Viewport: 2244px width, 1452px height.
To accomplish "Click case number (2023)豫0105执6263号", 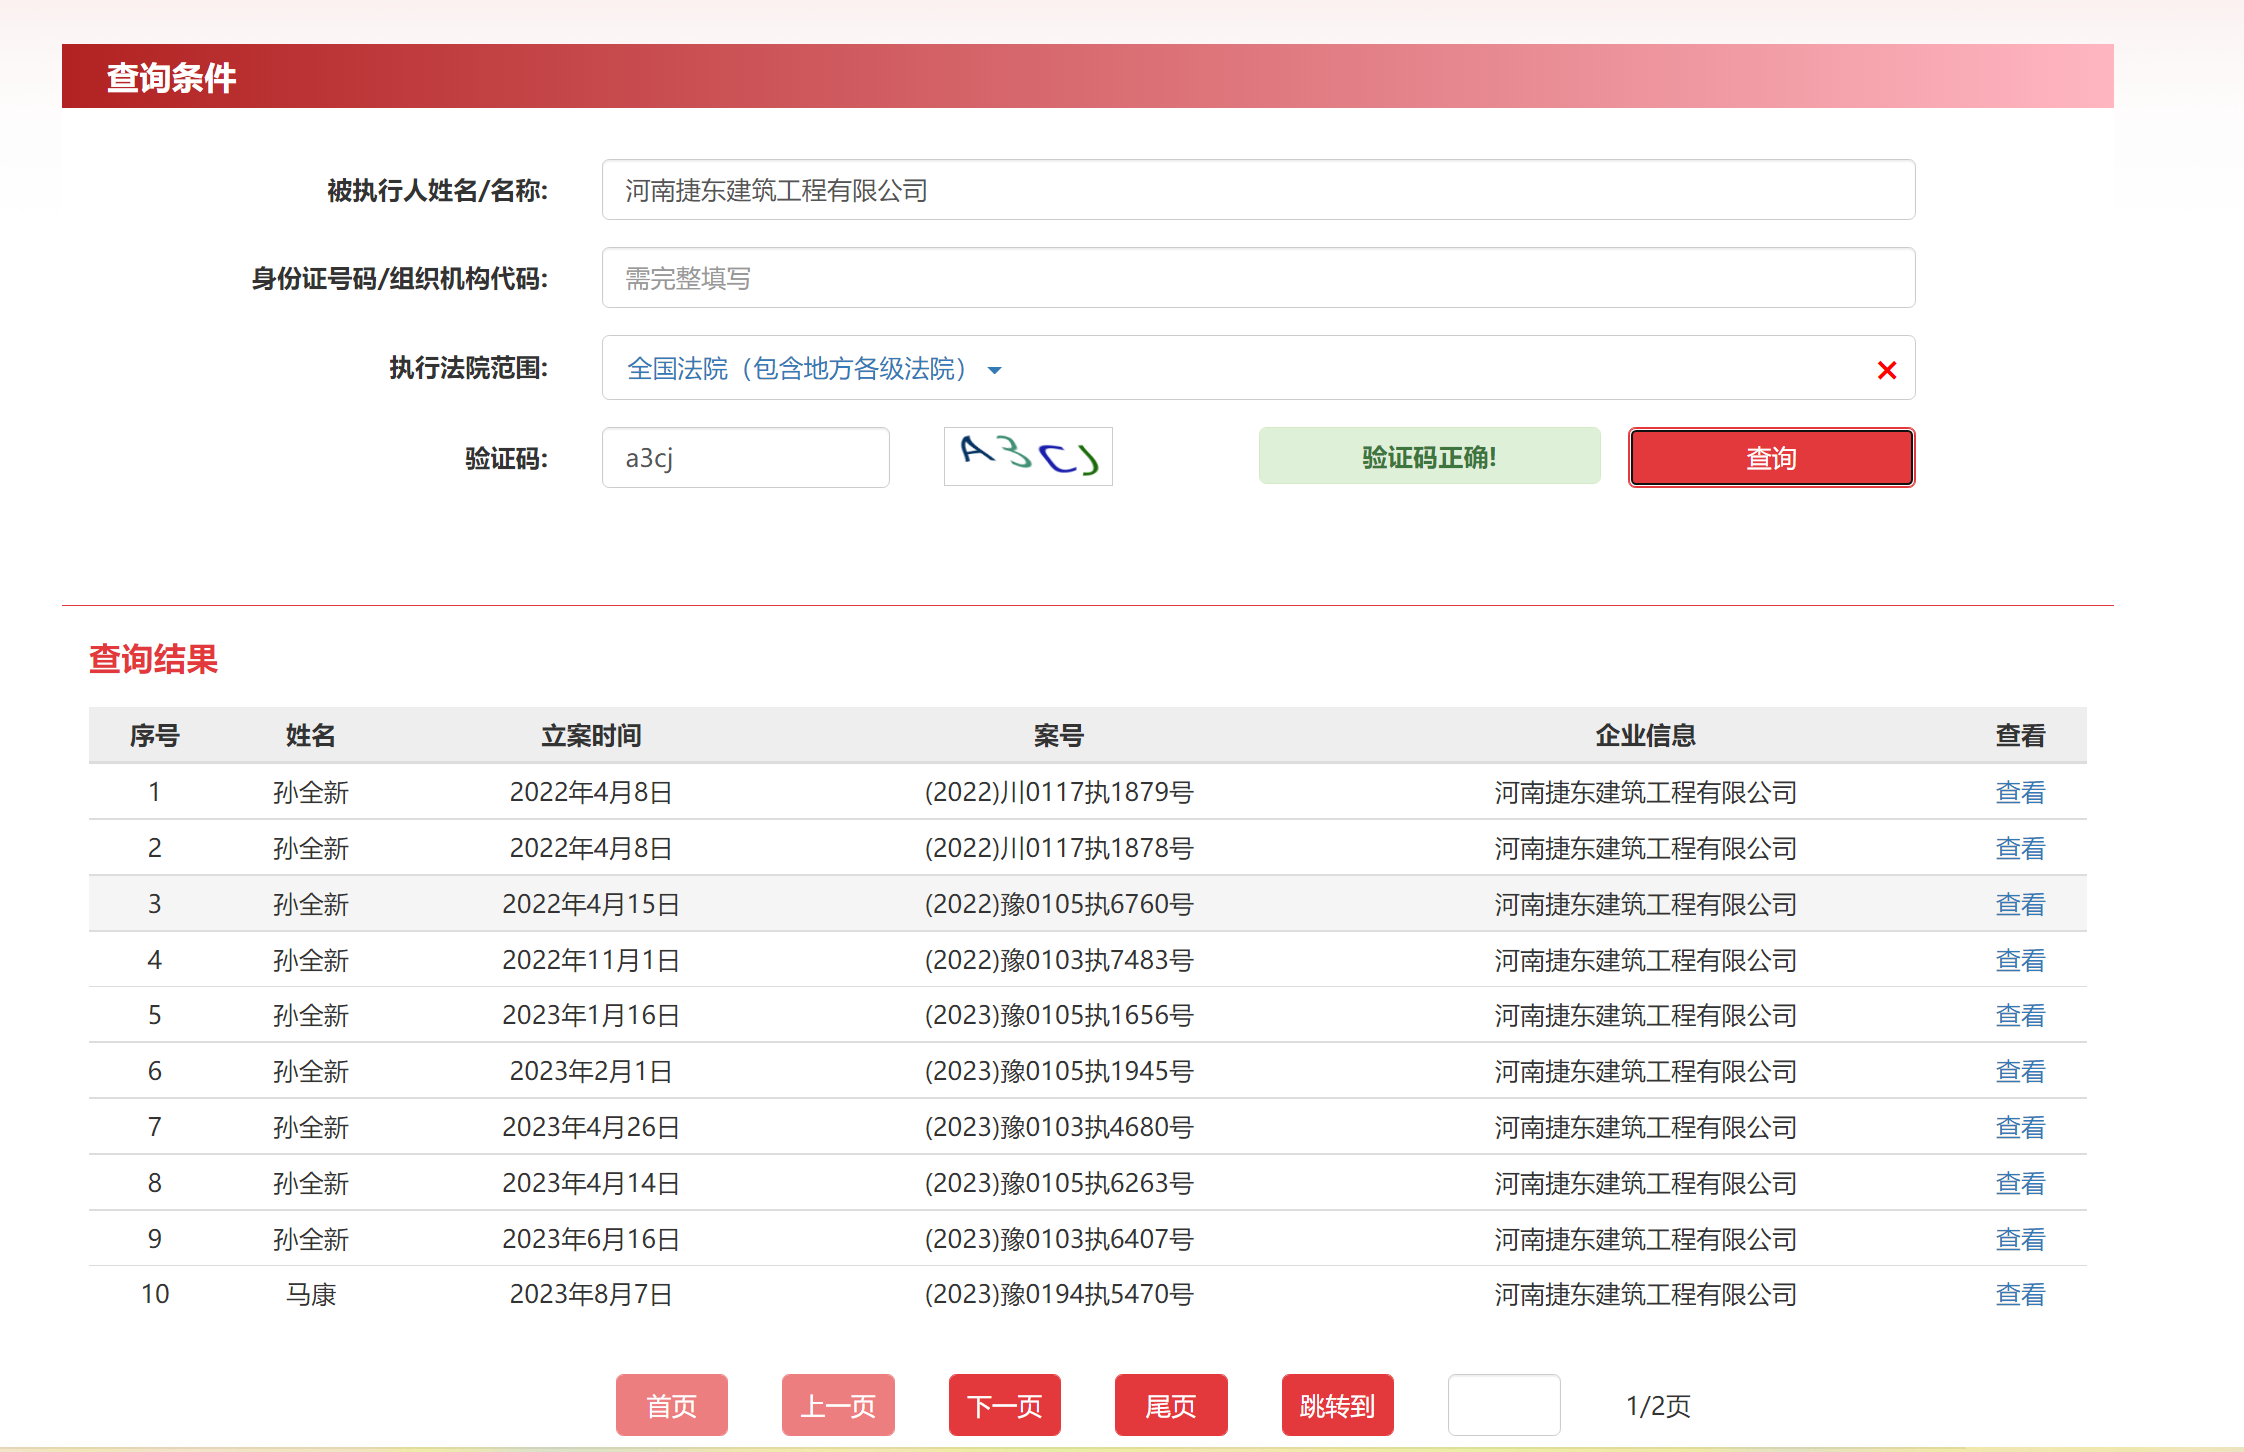I will pyautogui.click(x=1059, y=1184).
